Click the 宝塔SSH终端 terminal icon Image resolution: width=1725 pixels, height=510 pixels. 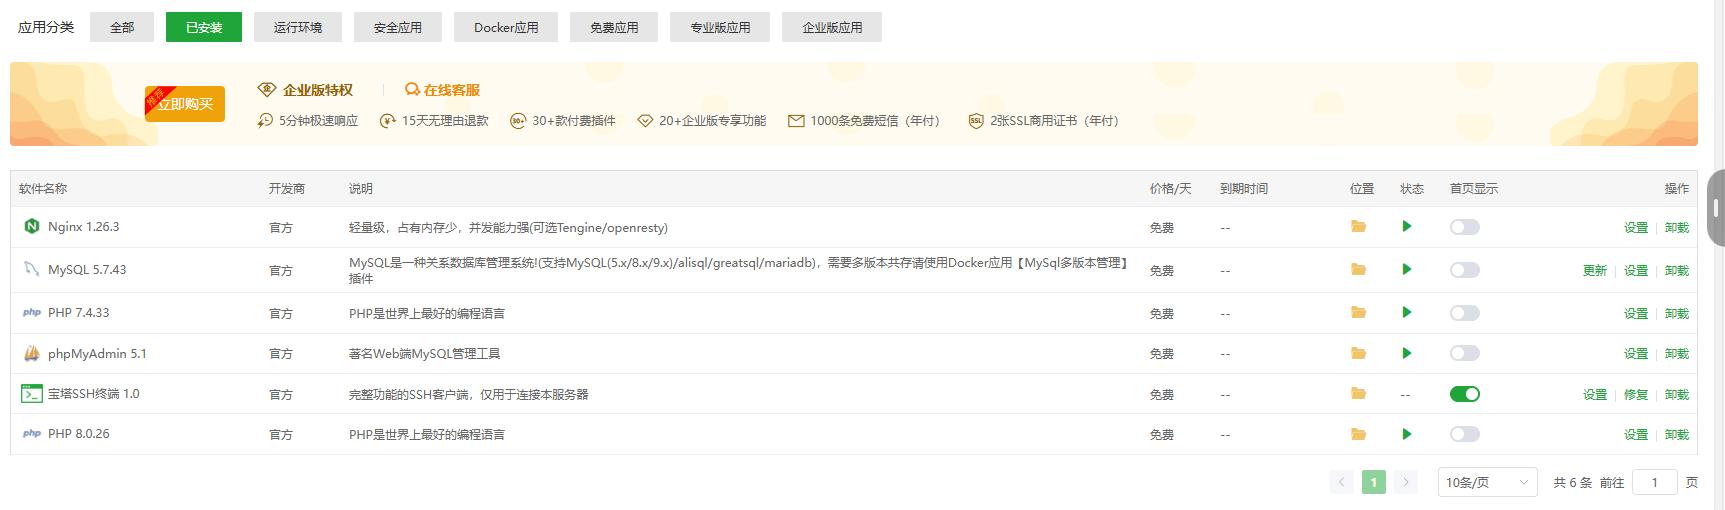point(32,394)
